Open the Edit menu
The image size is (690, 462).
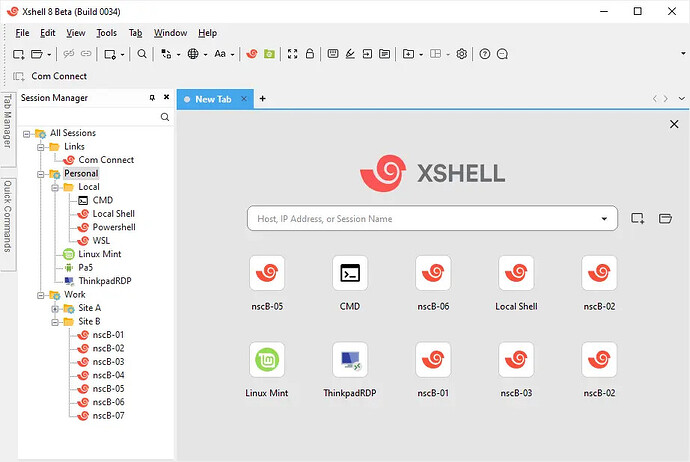click(48, 33)
